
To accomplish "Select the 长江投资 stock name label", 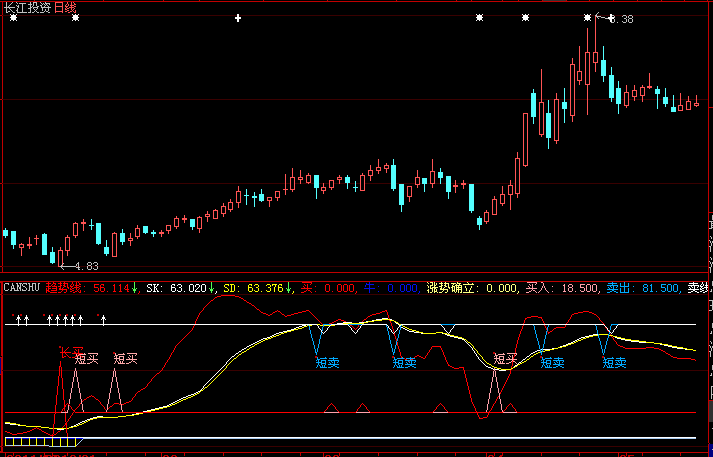I will pyautogui.click(x=26, y=7).
